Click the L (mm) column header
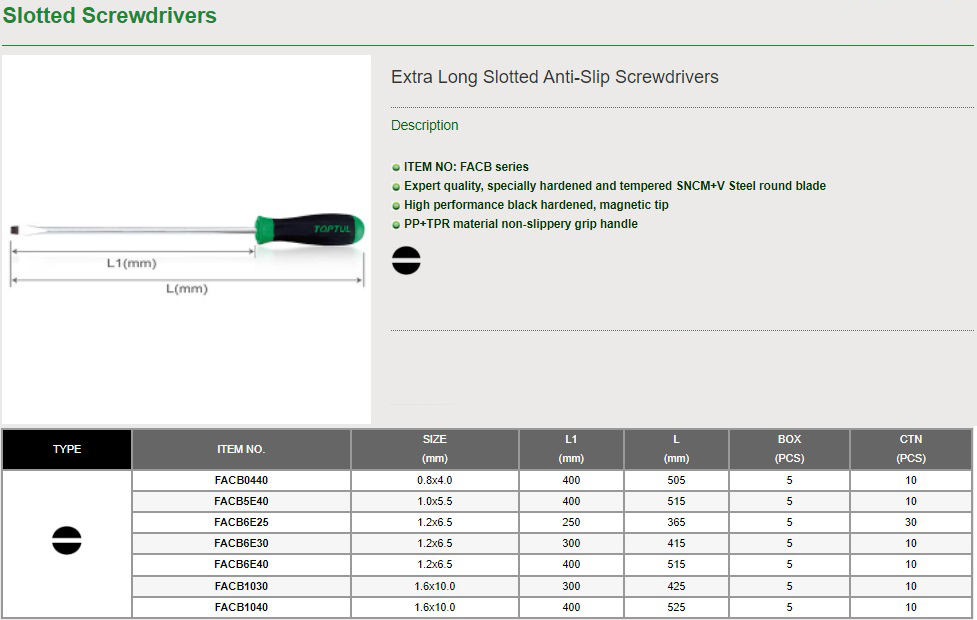Screen dimensions: 977x620 point(676,449)
